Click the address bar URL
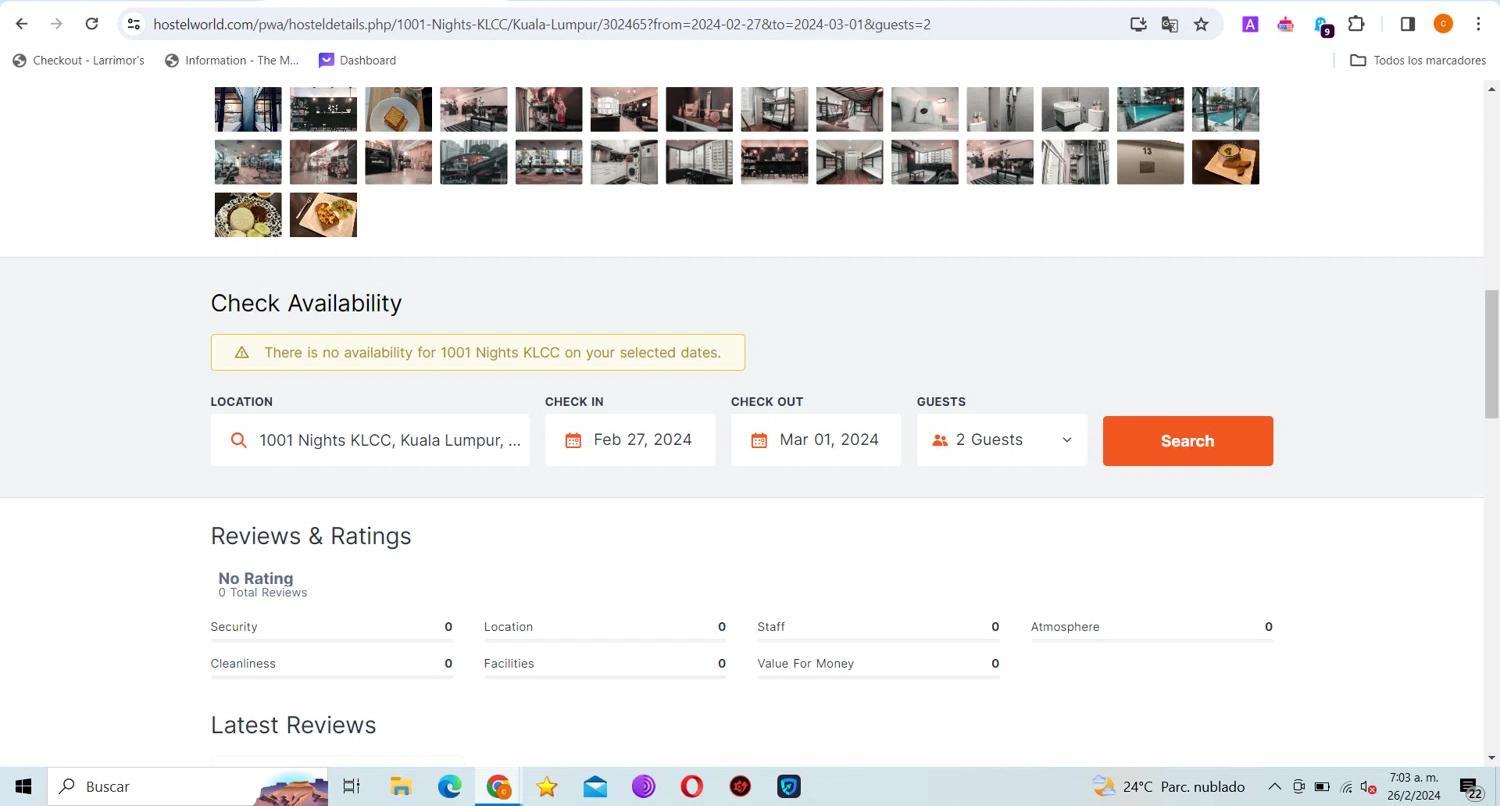Viewport: 1500px width, 806px height. [541, 24]
